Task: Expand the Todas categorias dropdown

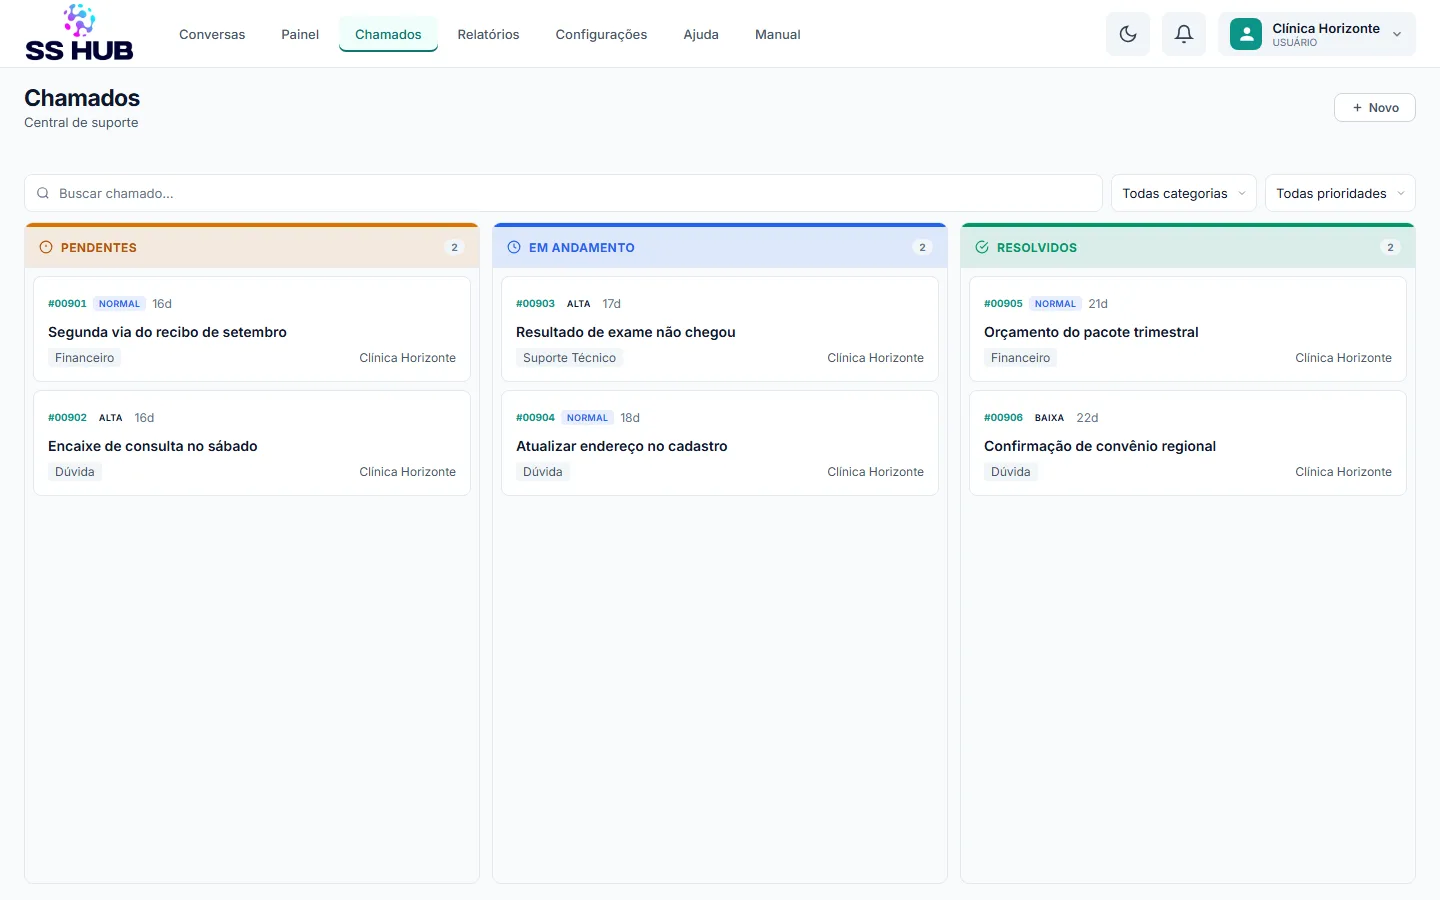Action: (1184, 193)
